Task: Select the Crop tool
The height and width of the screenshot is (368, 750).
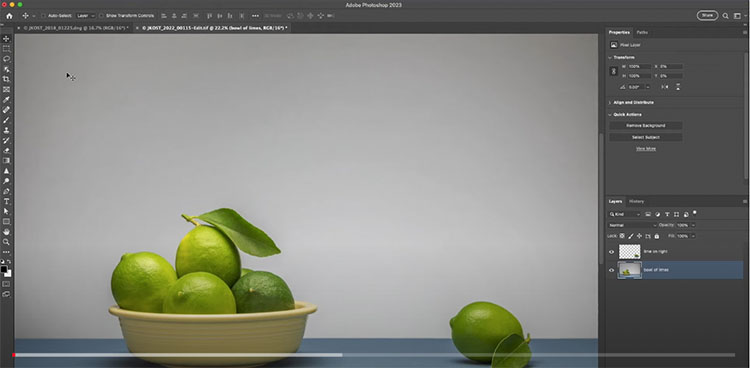Action: [6, 79]
